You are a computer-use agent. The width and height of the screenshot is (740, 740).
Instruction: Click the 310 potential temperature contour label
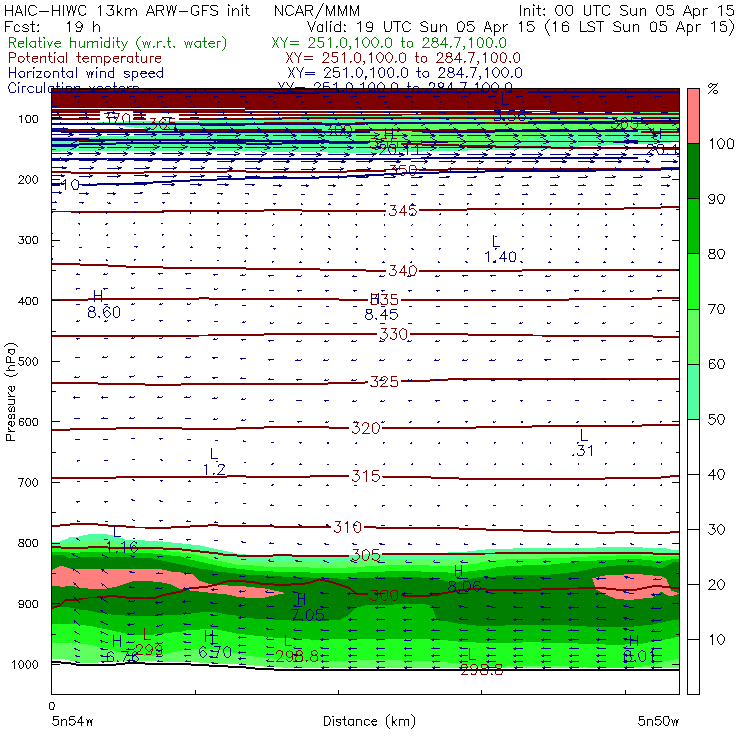coord(347,527)
